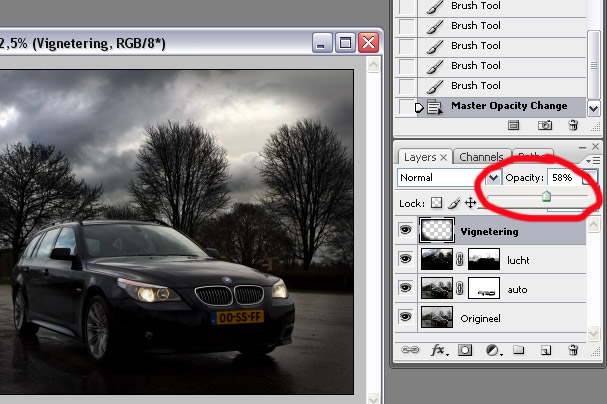Click document window scroll up arrow
This screenshot has height=404, width=607.
374,65
